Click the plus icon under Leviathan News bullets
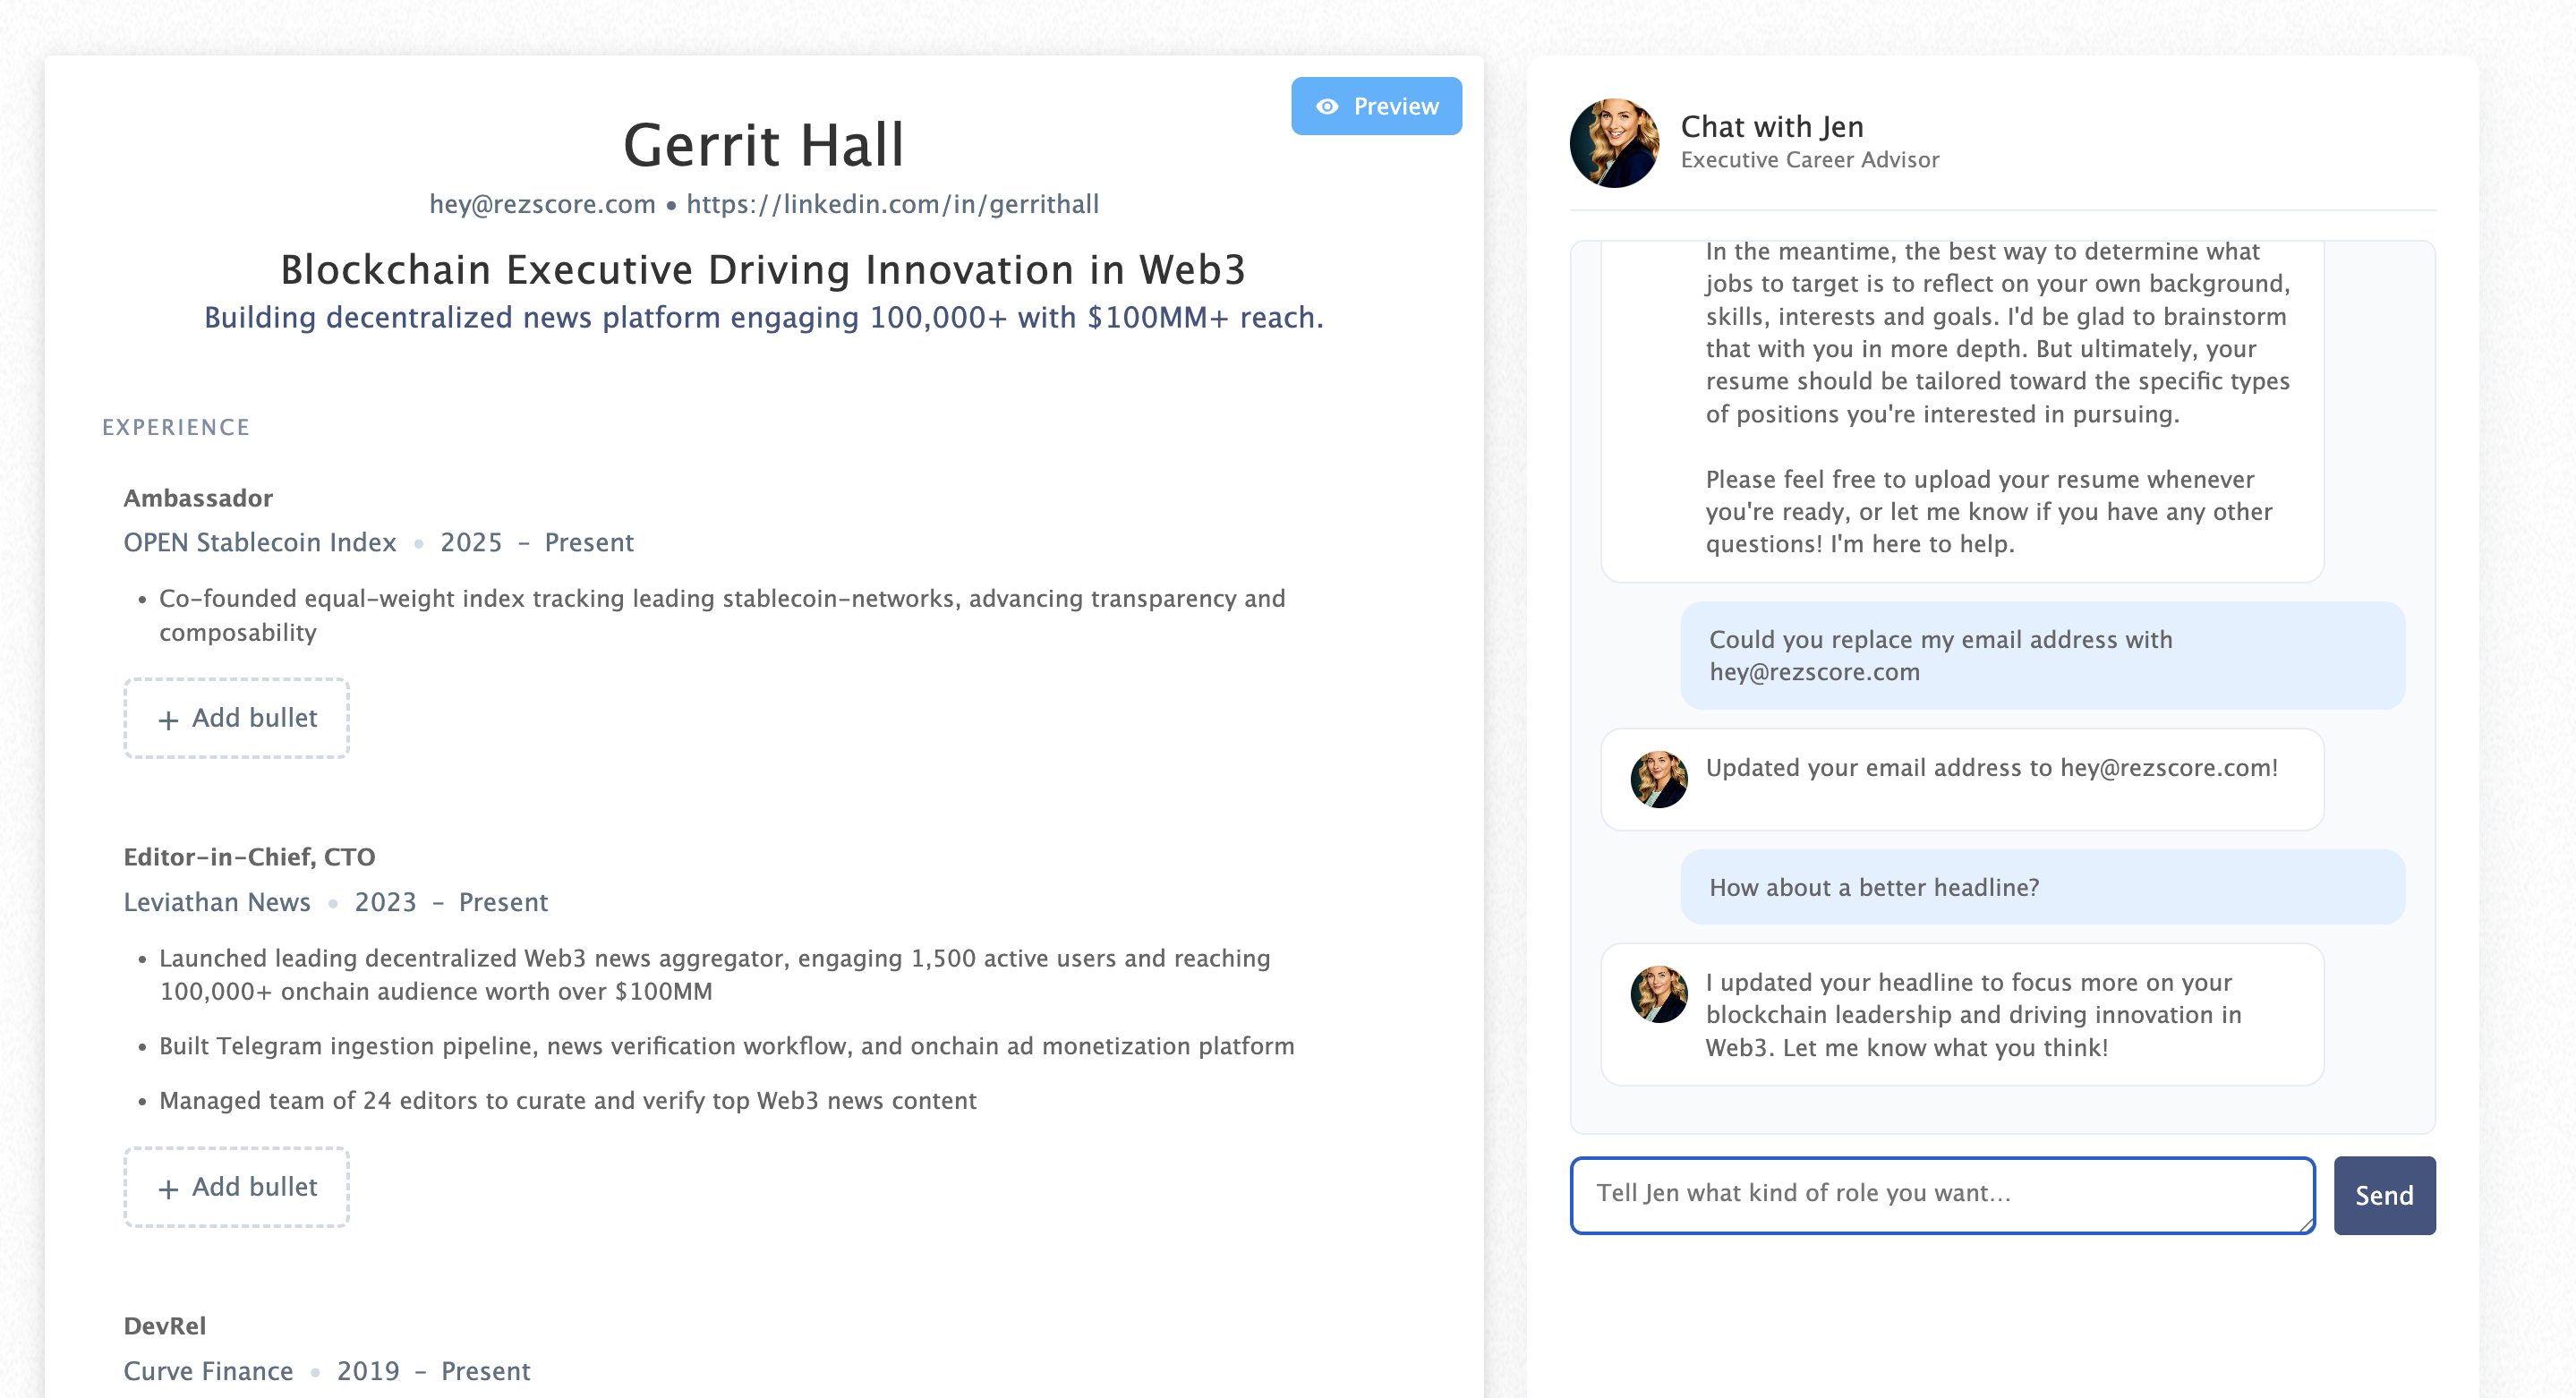This screenshot has width=2576, height=1398. (168, 1189)
